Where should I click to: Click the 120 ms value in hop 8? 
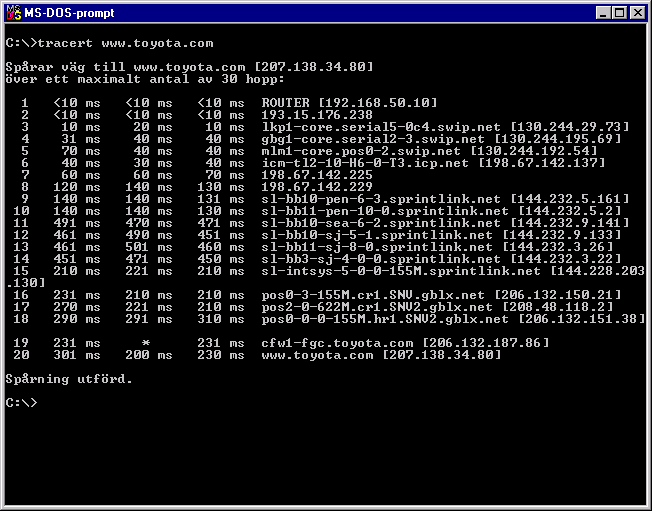(x=77, y=187)
